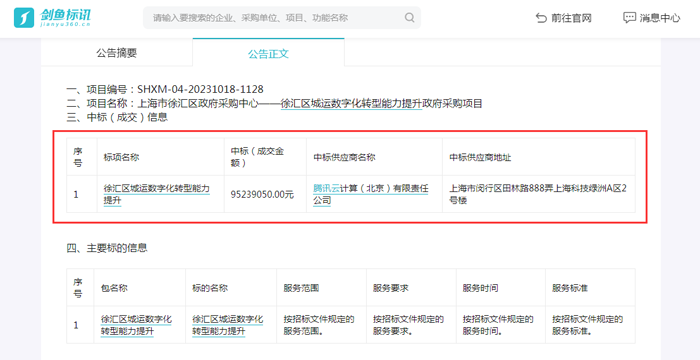Open link in 标的名称 column cell
Viewport: 700px width, 360px height.
tap(228, 325)
